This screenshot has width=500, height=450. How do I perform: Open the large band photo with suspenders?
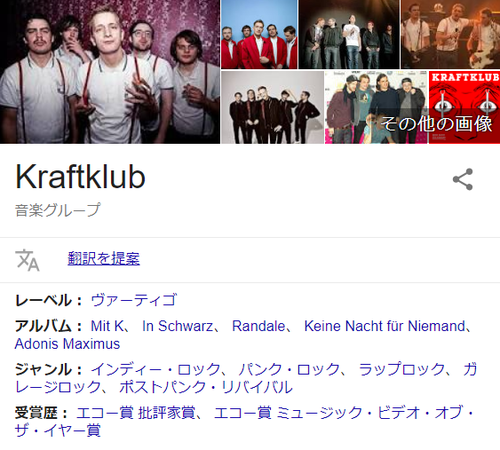tap(110, 72)
